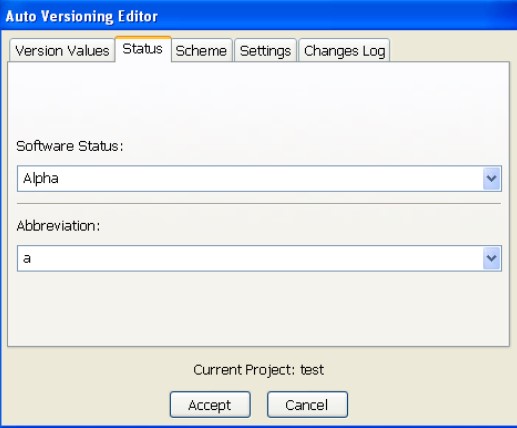
Task: Click the 'Current Project: test' label
Action: click(x=258, y=370)
